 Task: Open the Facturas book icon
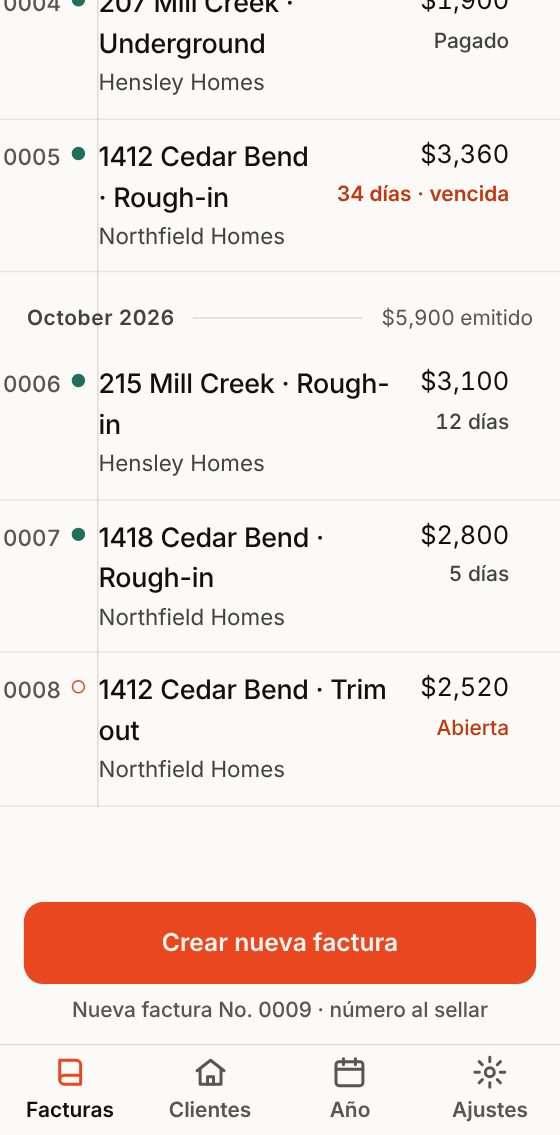69,1073
